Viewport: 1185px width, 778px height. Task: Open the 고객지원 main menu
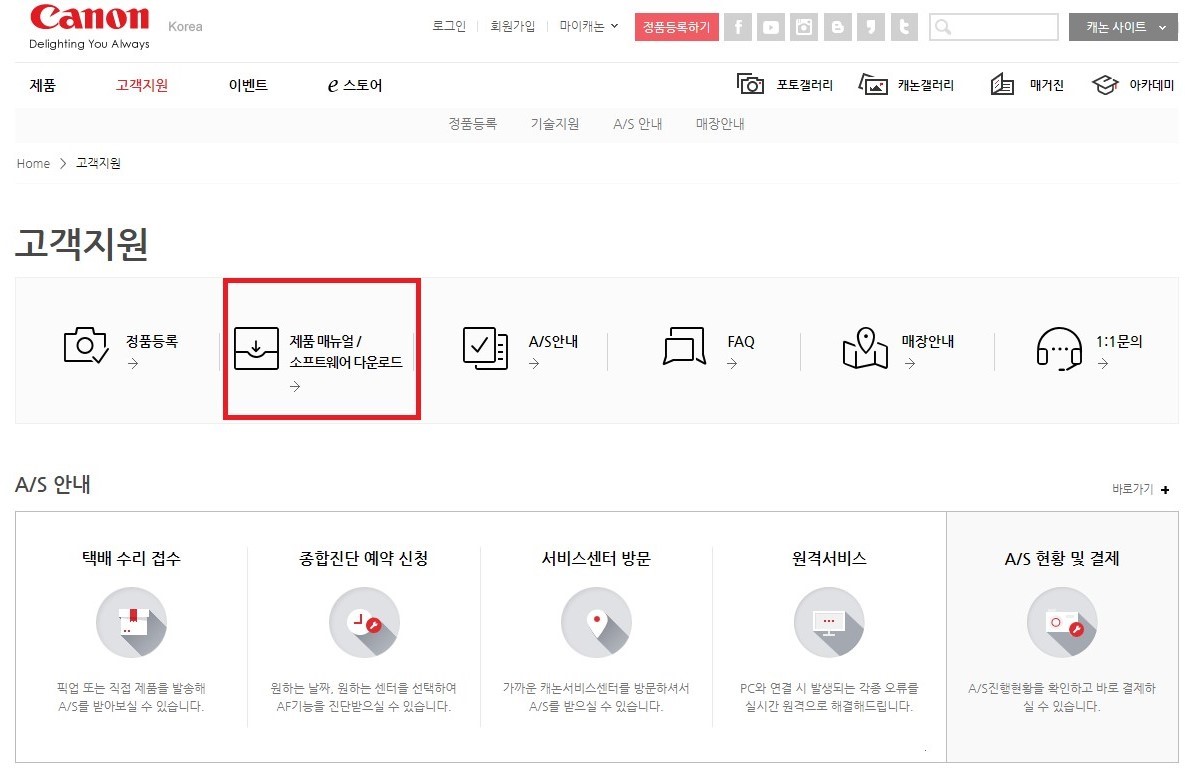(x=141, y=85)
